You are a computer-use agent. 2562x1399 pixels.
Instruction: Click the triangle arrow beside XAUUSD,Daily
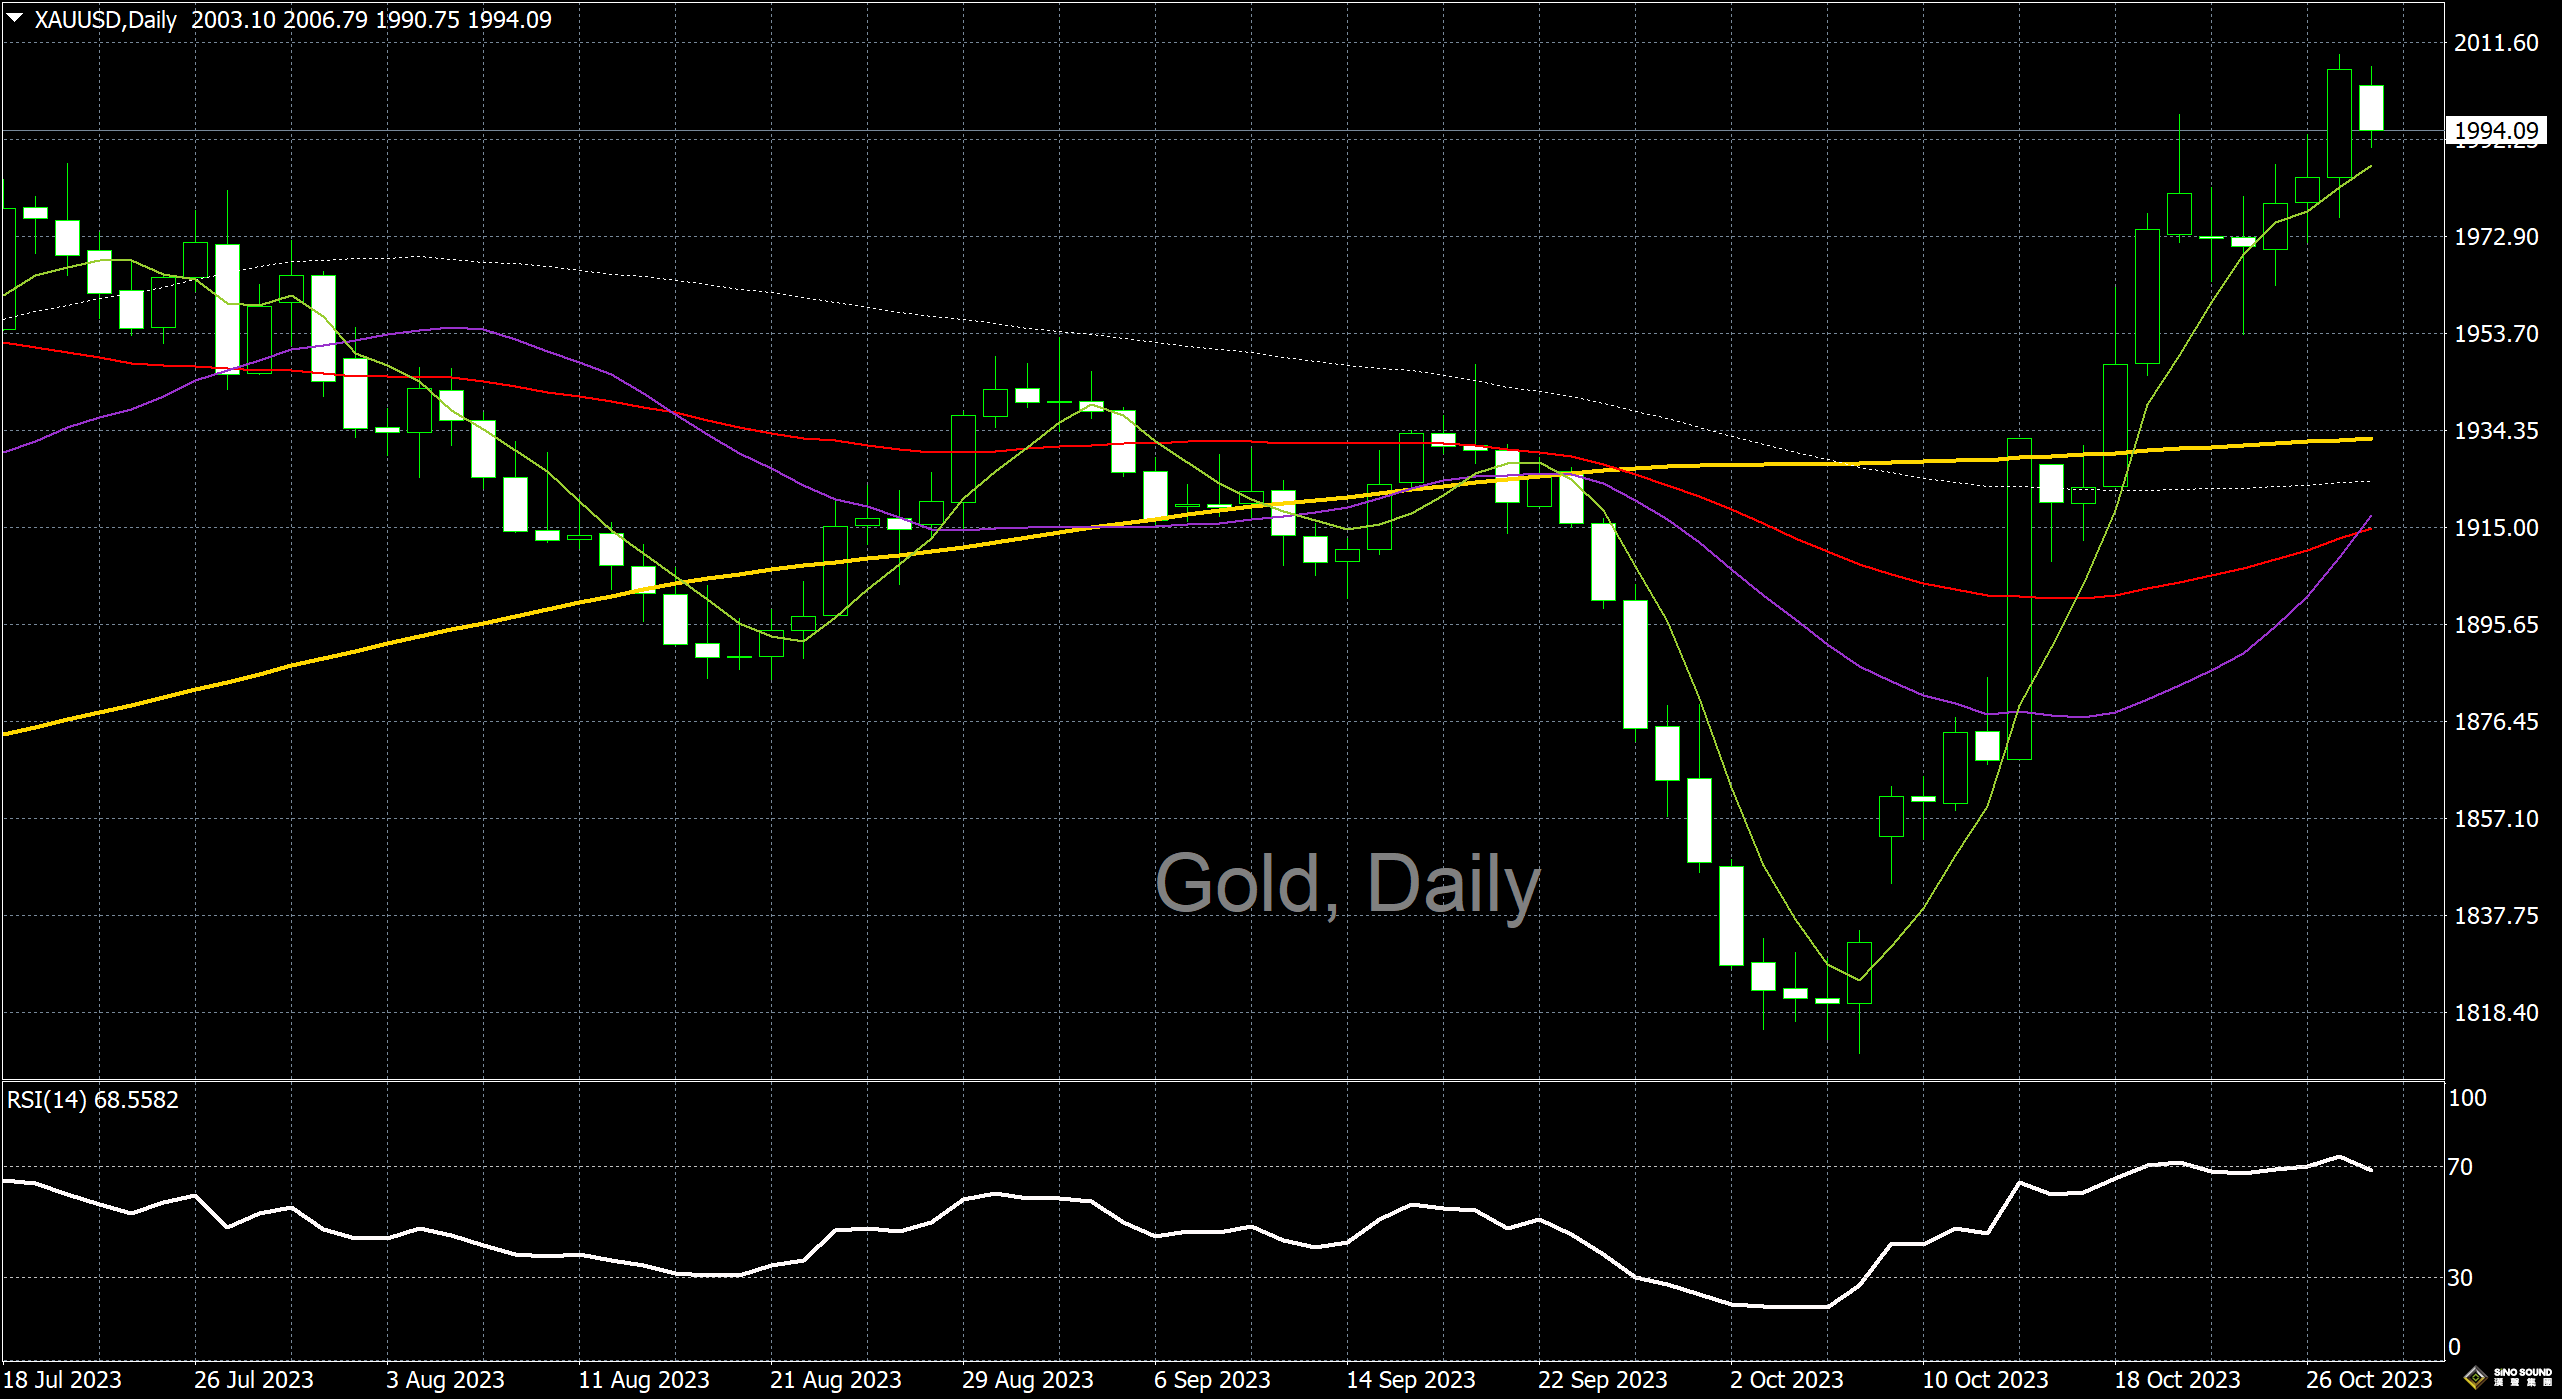(15, 17)
